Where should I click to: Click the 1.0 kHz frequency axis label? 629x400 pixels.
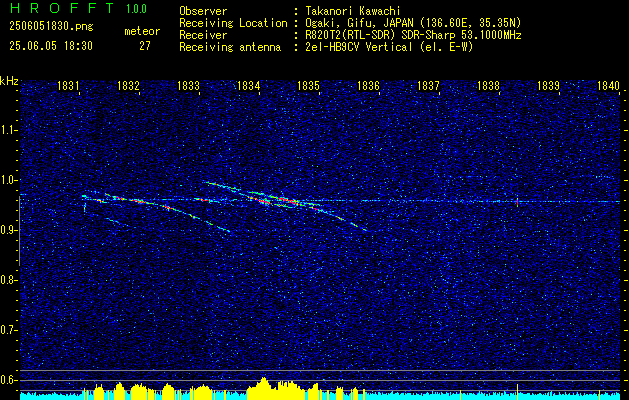(x=9, y=180)
